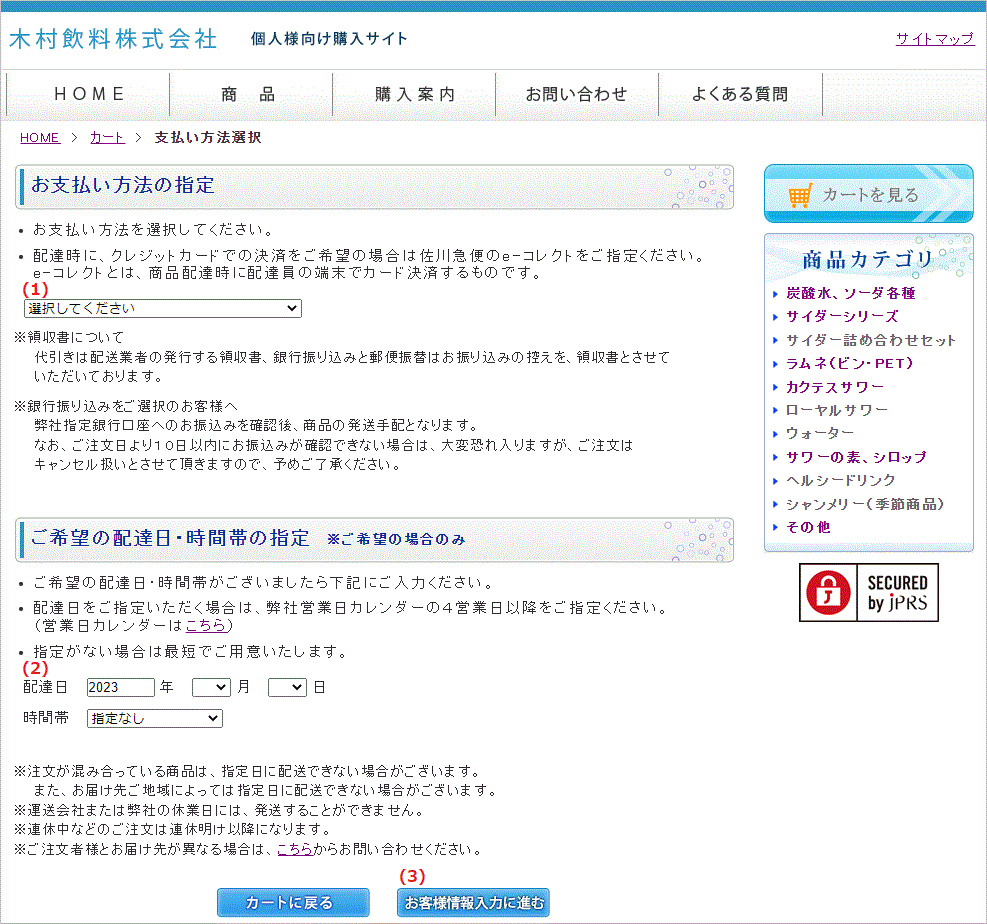
Task: Click the SECURED by JPRS security badge
Action: point(868,592)
